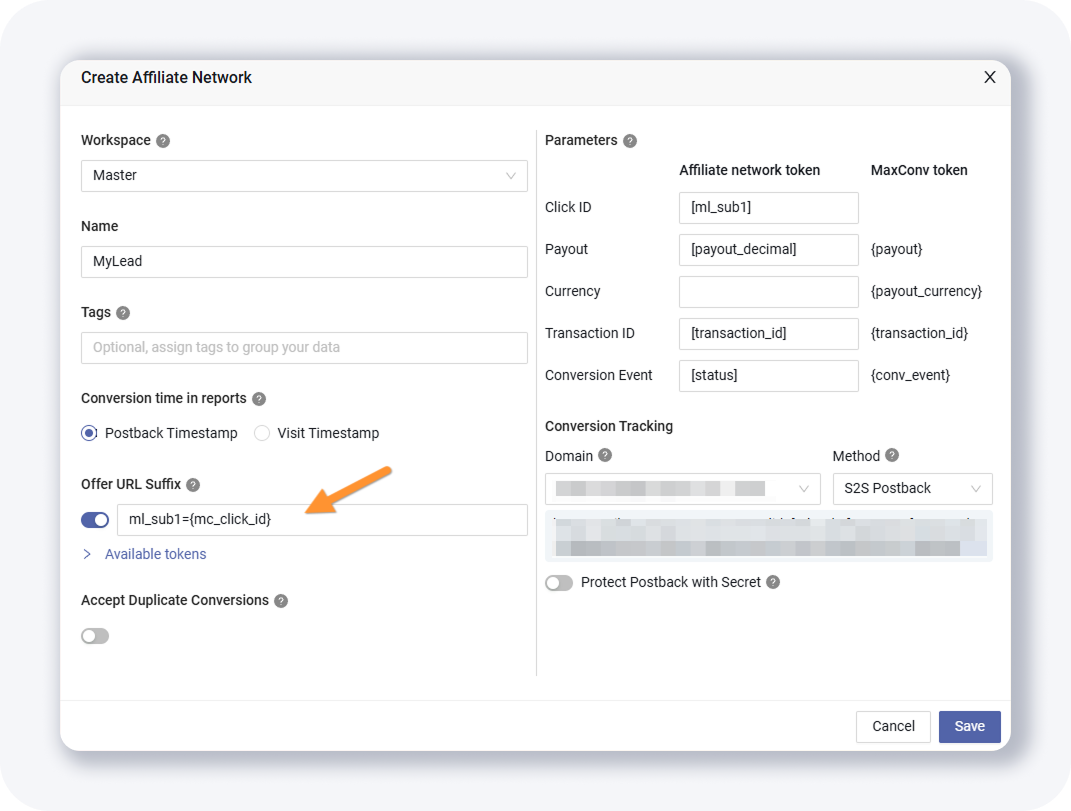Select the Visit Timestamp radio option
The height and width of the screenshot is (811, 1071).
click(262, 433)
